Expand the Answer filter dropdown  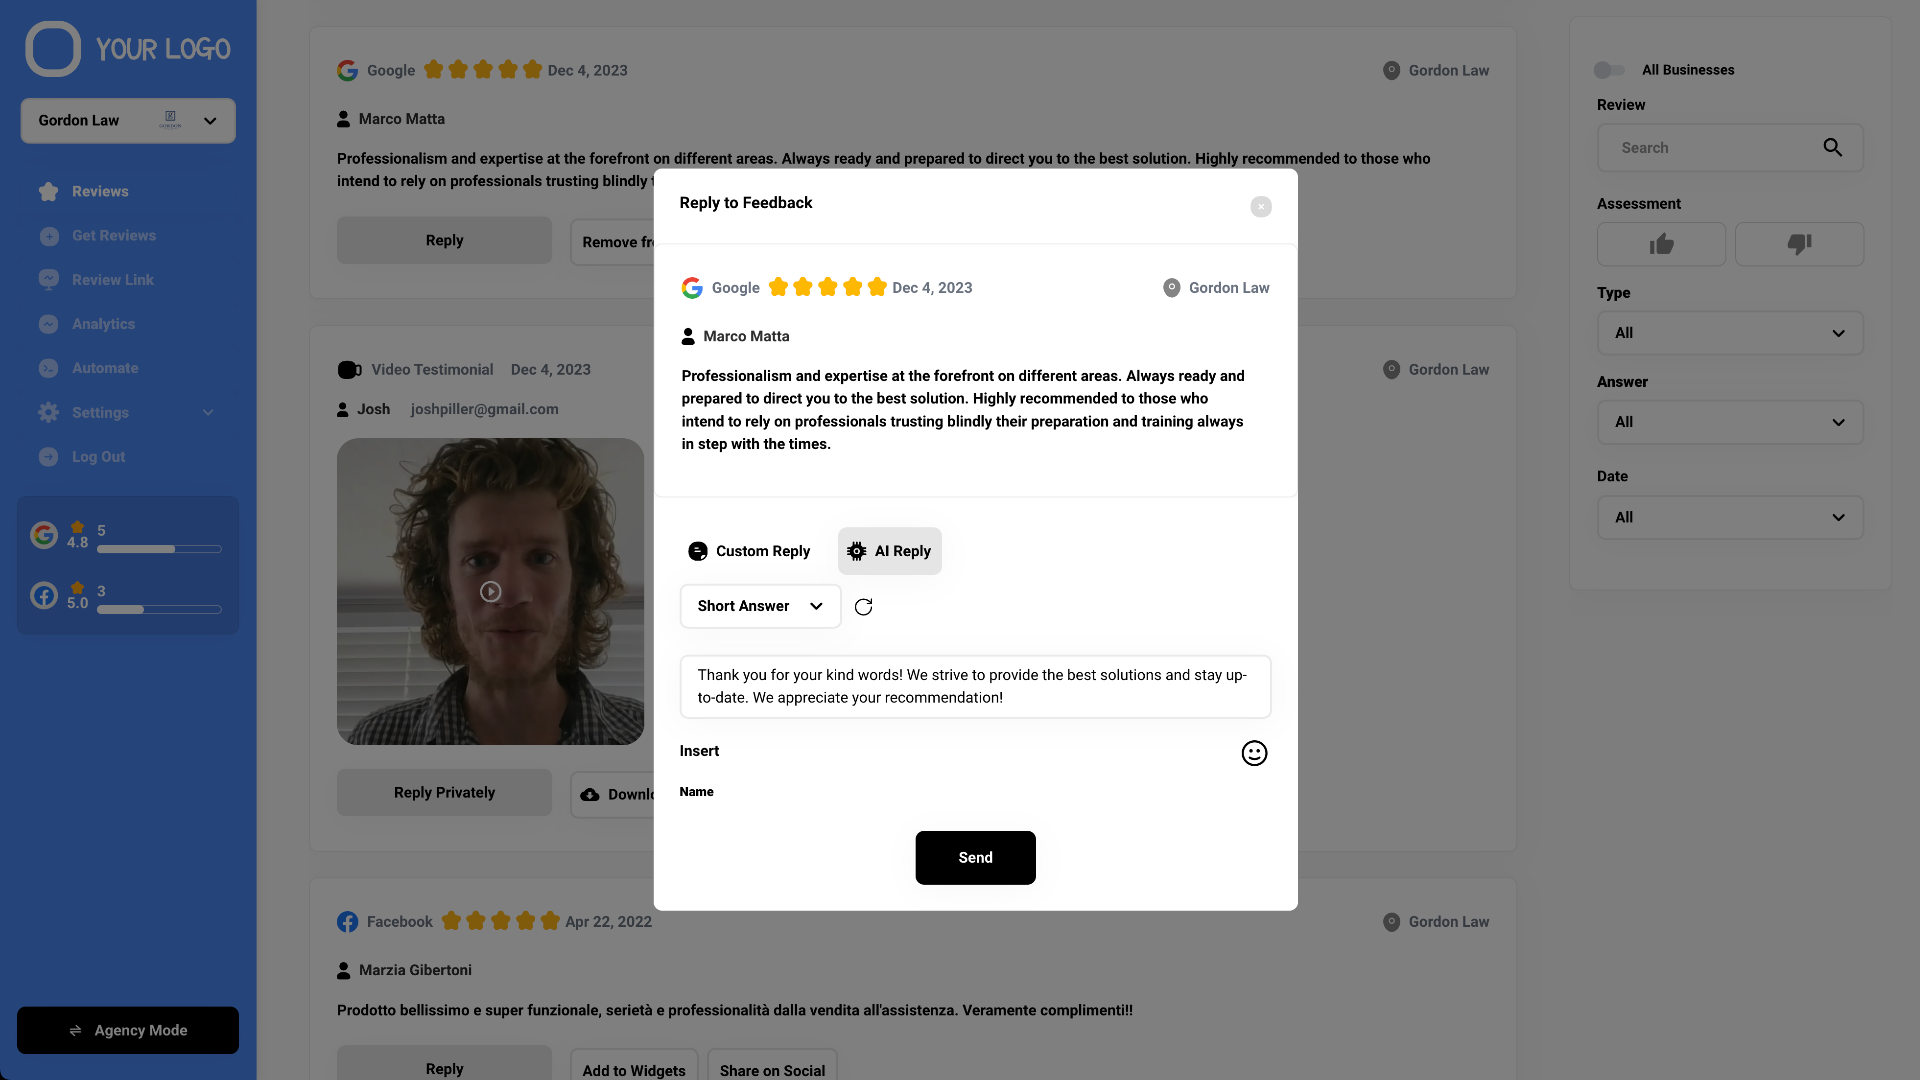[x=1729, y=422]
